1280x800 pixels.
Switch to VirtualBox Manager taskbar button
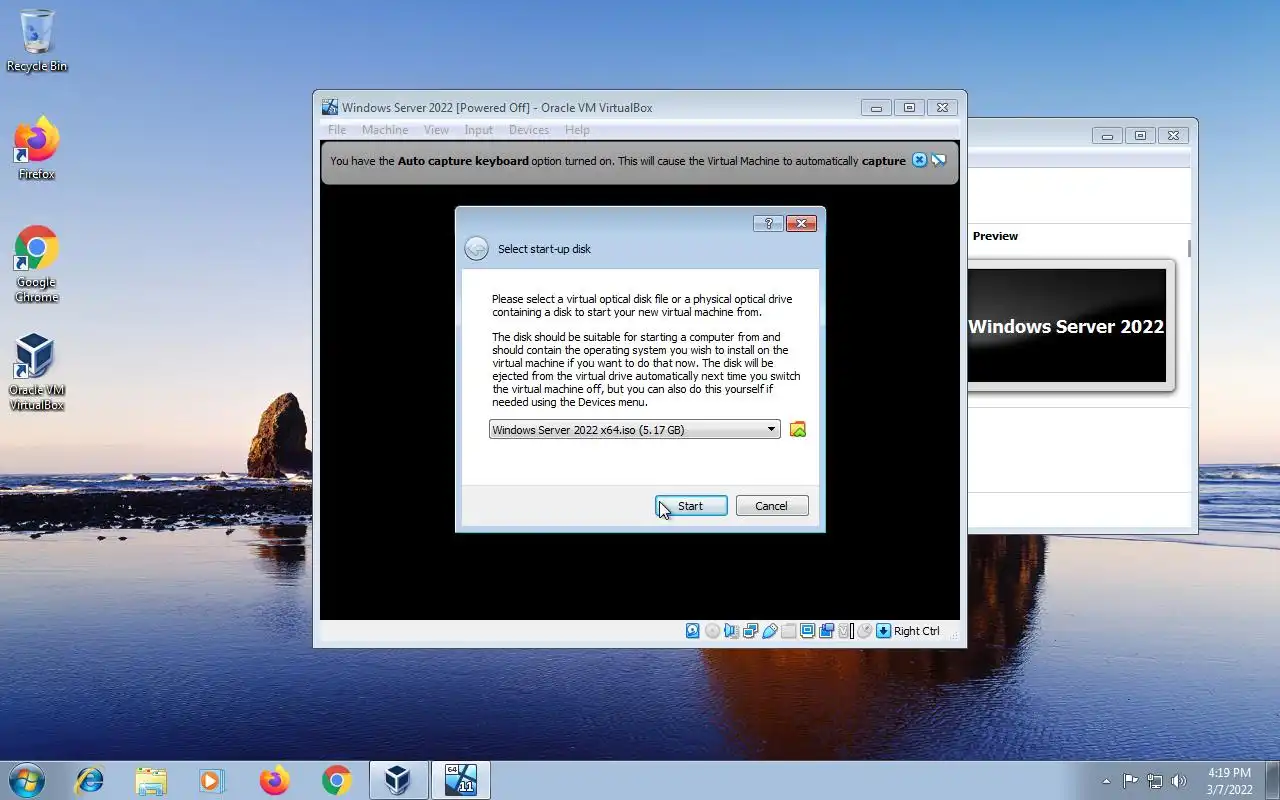pos(399,780)
